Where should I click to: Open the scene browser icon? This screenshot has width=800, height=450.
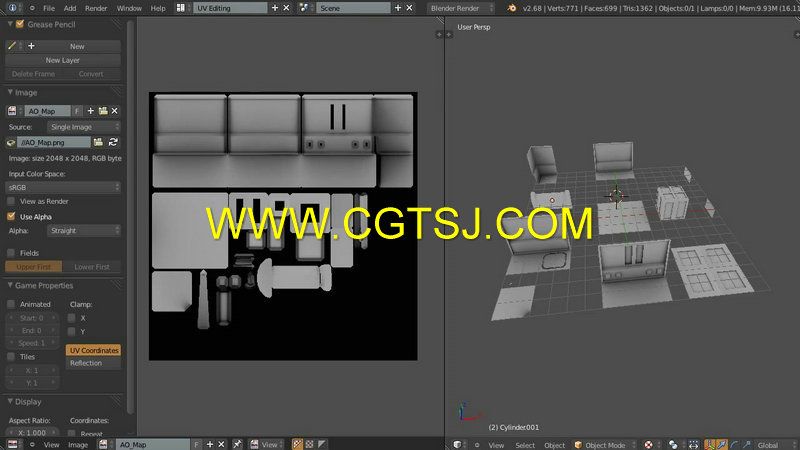pyautogui.click(x=304, y=8)
